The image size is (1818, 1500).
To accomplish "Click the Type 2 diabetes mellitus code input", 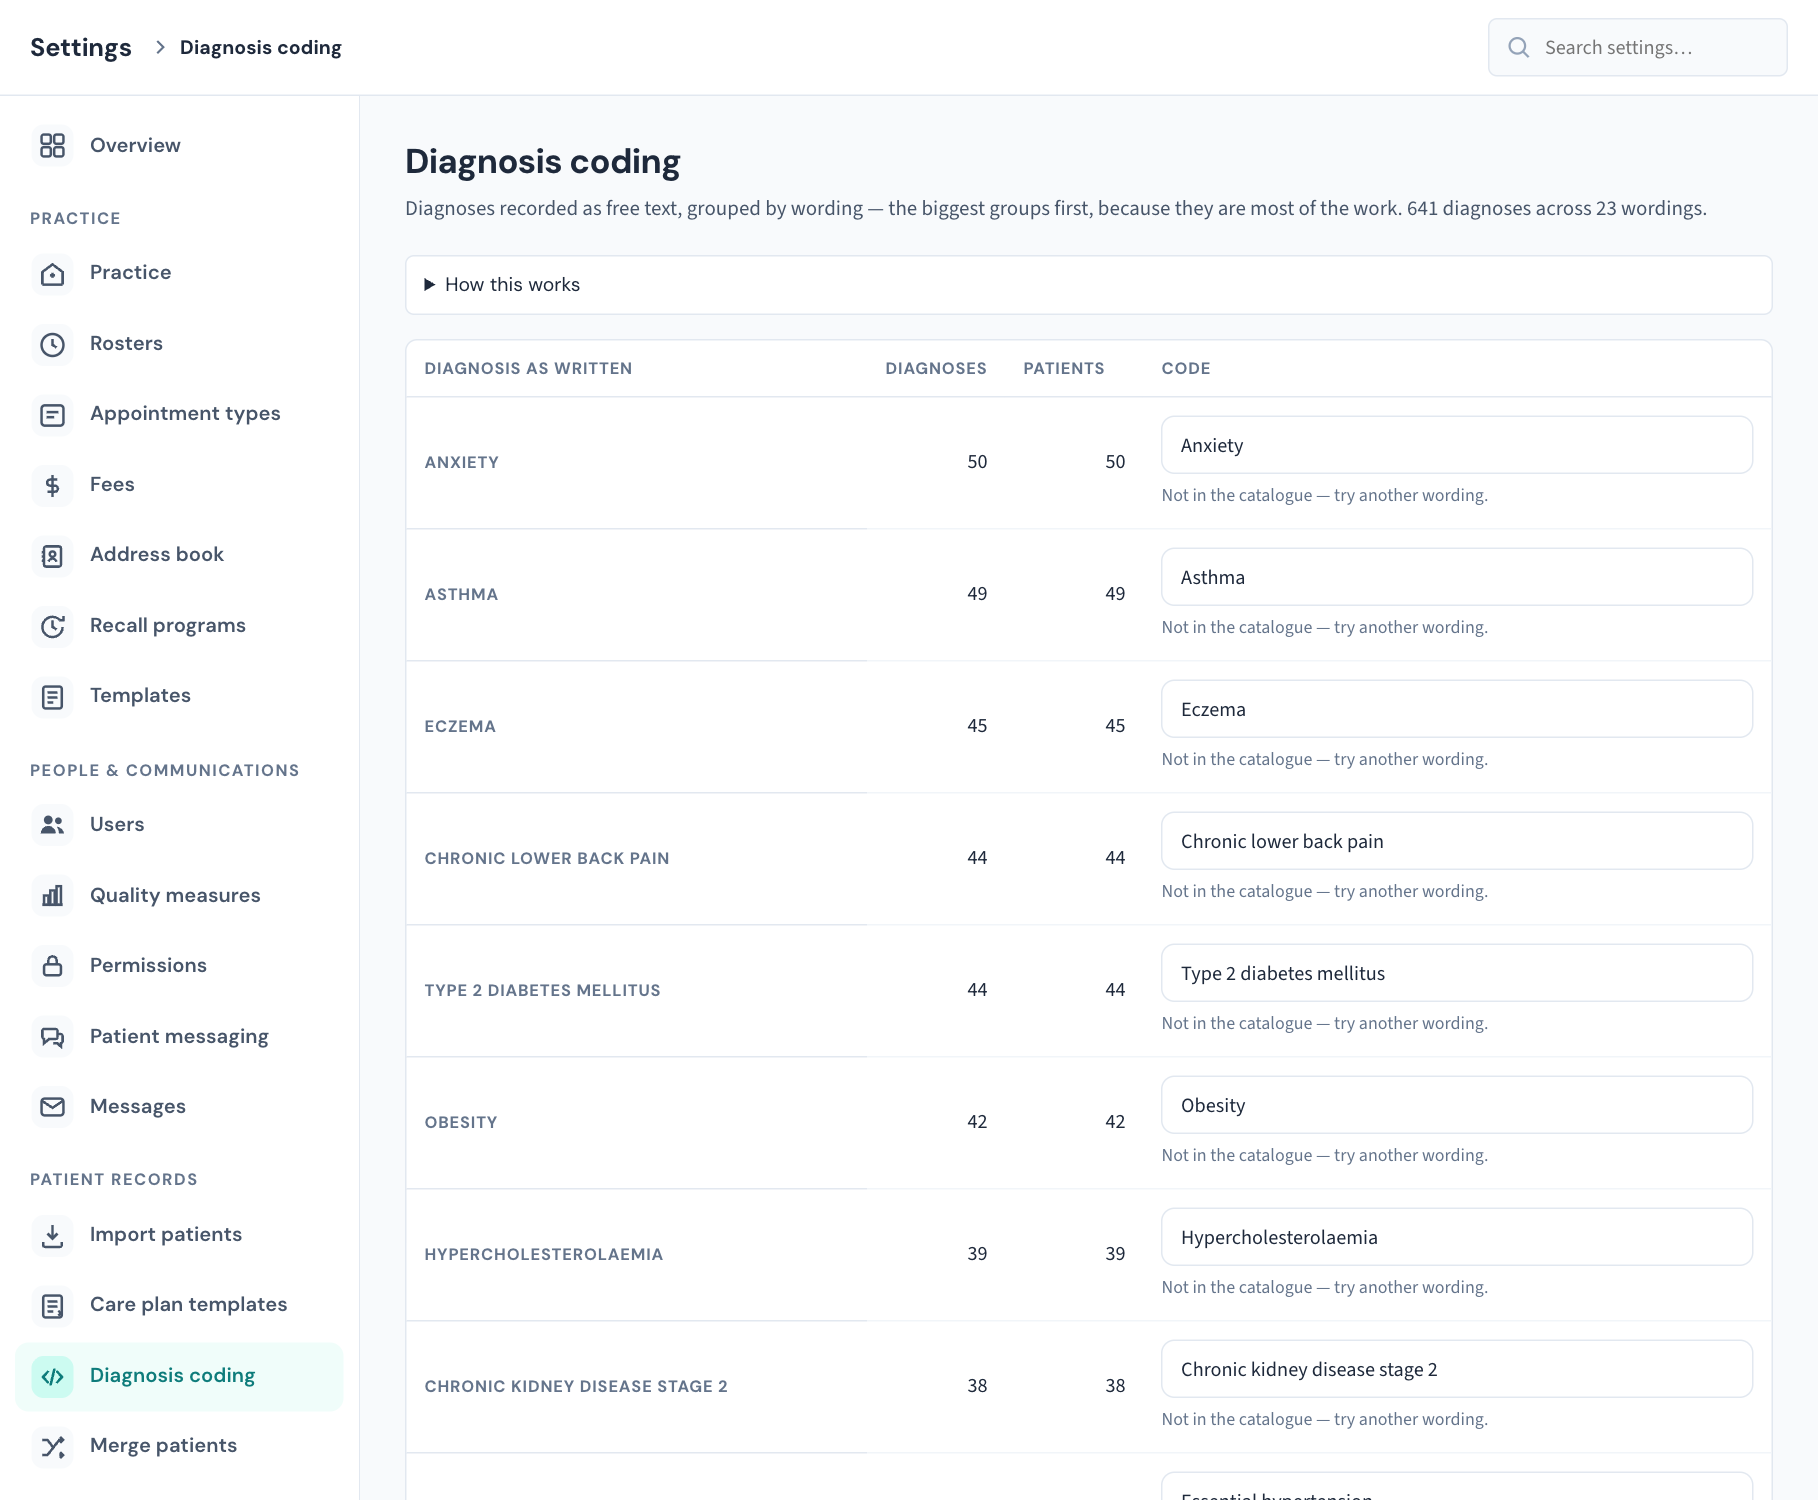I will [x=1456, y=973].
